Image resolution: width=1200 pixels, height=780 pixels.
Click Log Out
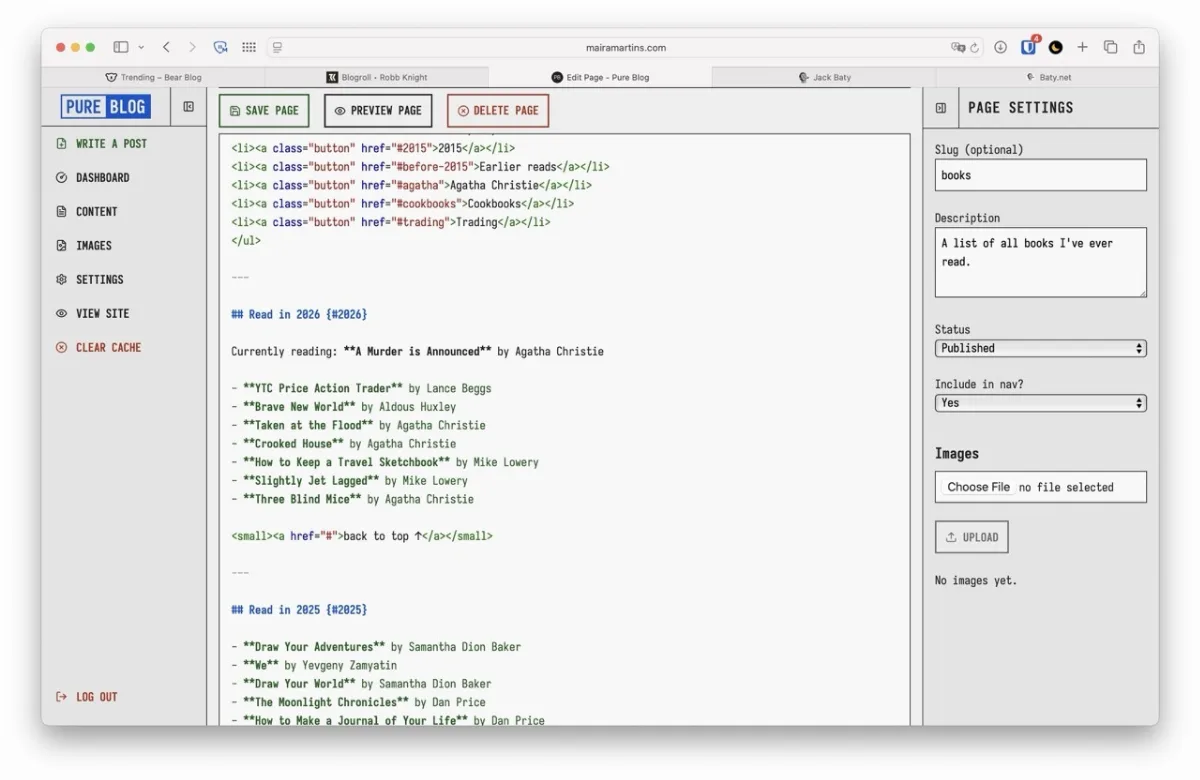97,697
